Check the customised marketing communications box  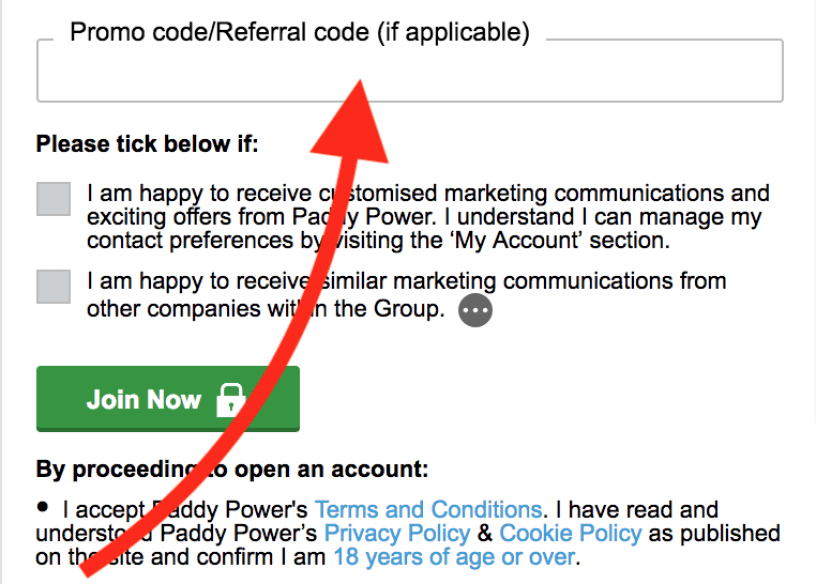tap(53, 200)
